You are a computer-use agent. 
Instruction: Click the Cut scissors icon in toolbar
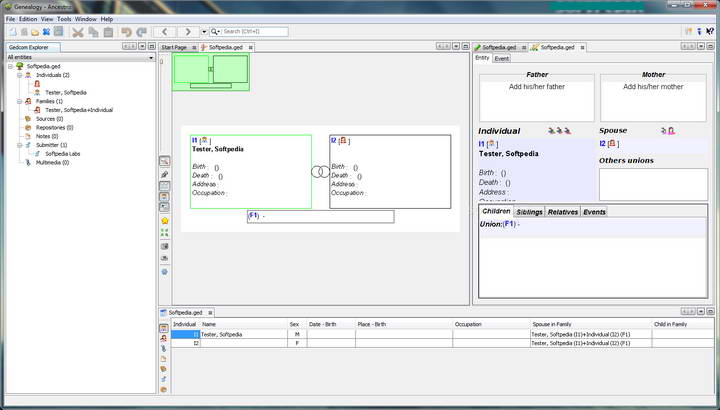tap(78, 32)
